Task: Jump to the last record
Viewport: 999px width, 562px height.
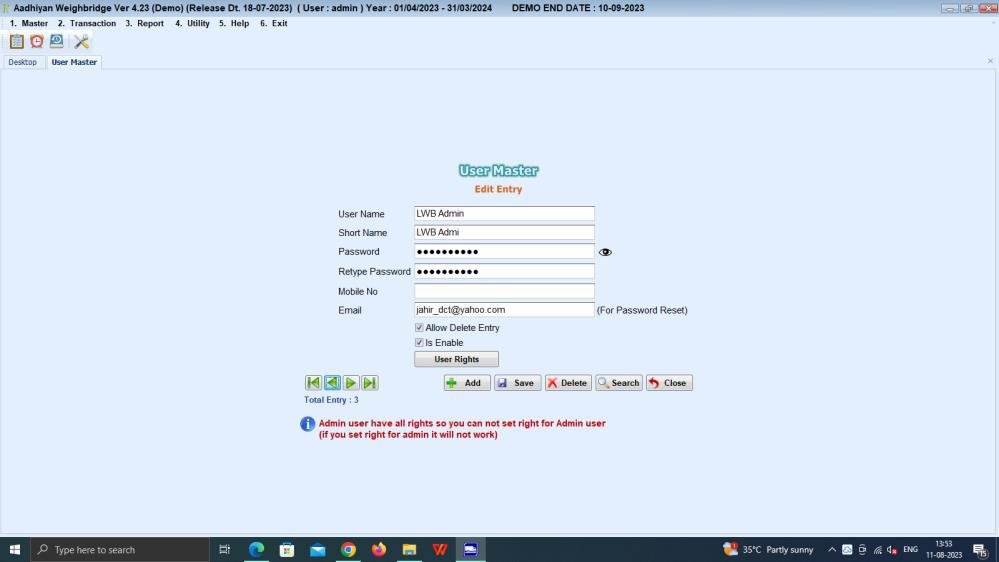Action: [370, 383]
